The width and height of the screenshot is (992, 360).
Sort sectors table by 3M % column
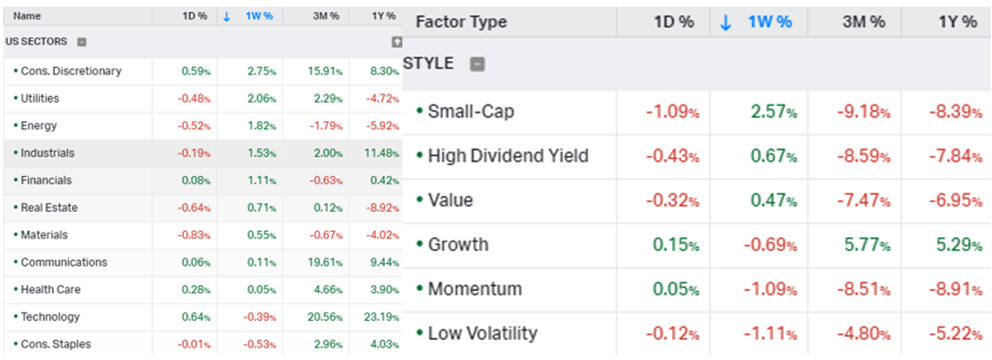click(325, 16)
